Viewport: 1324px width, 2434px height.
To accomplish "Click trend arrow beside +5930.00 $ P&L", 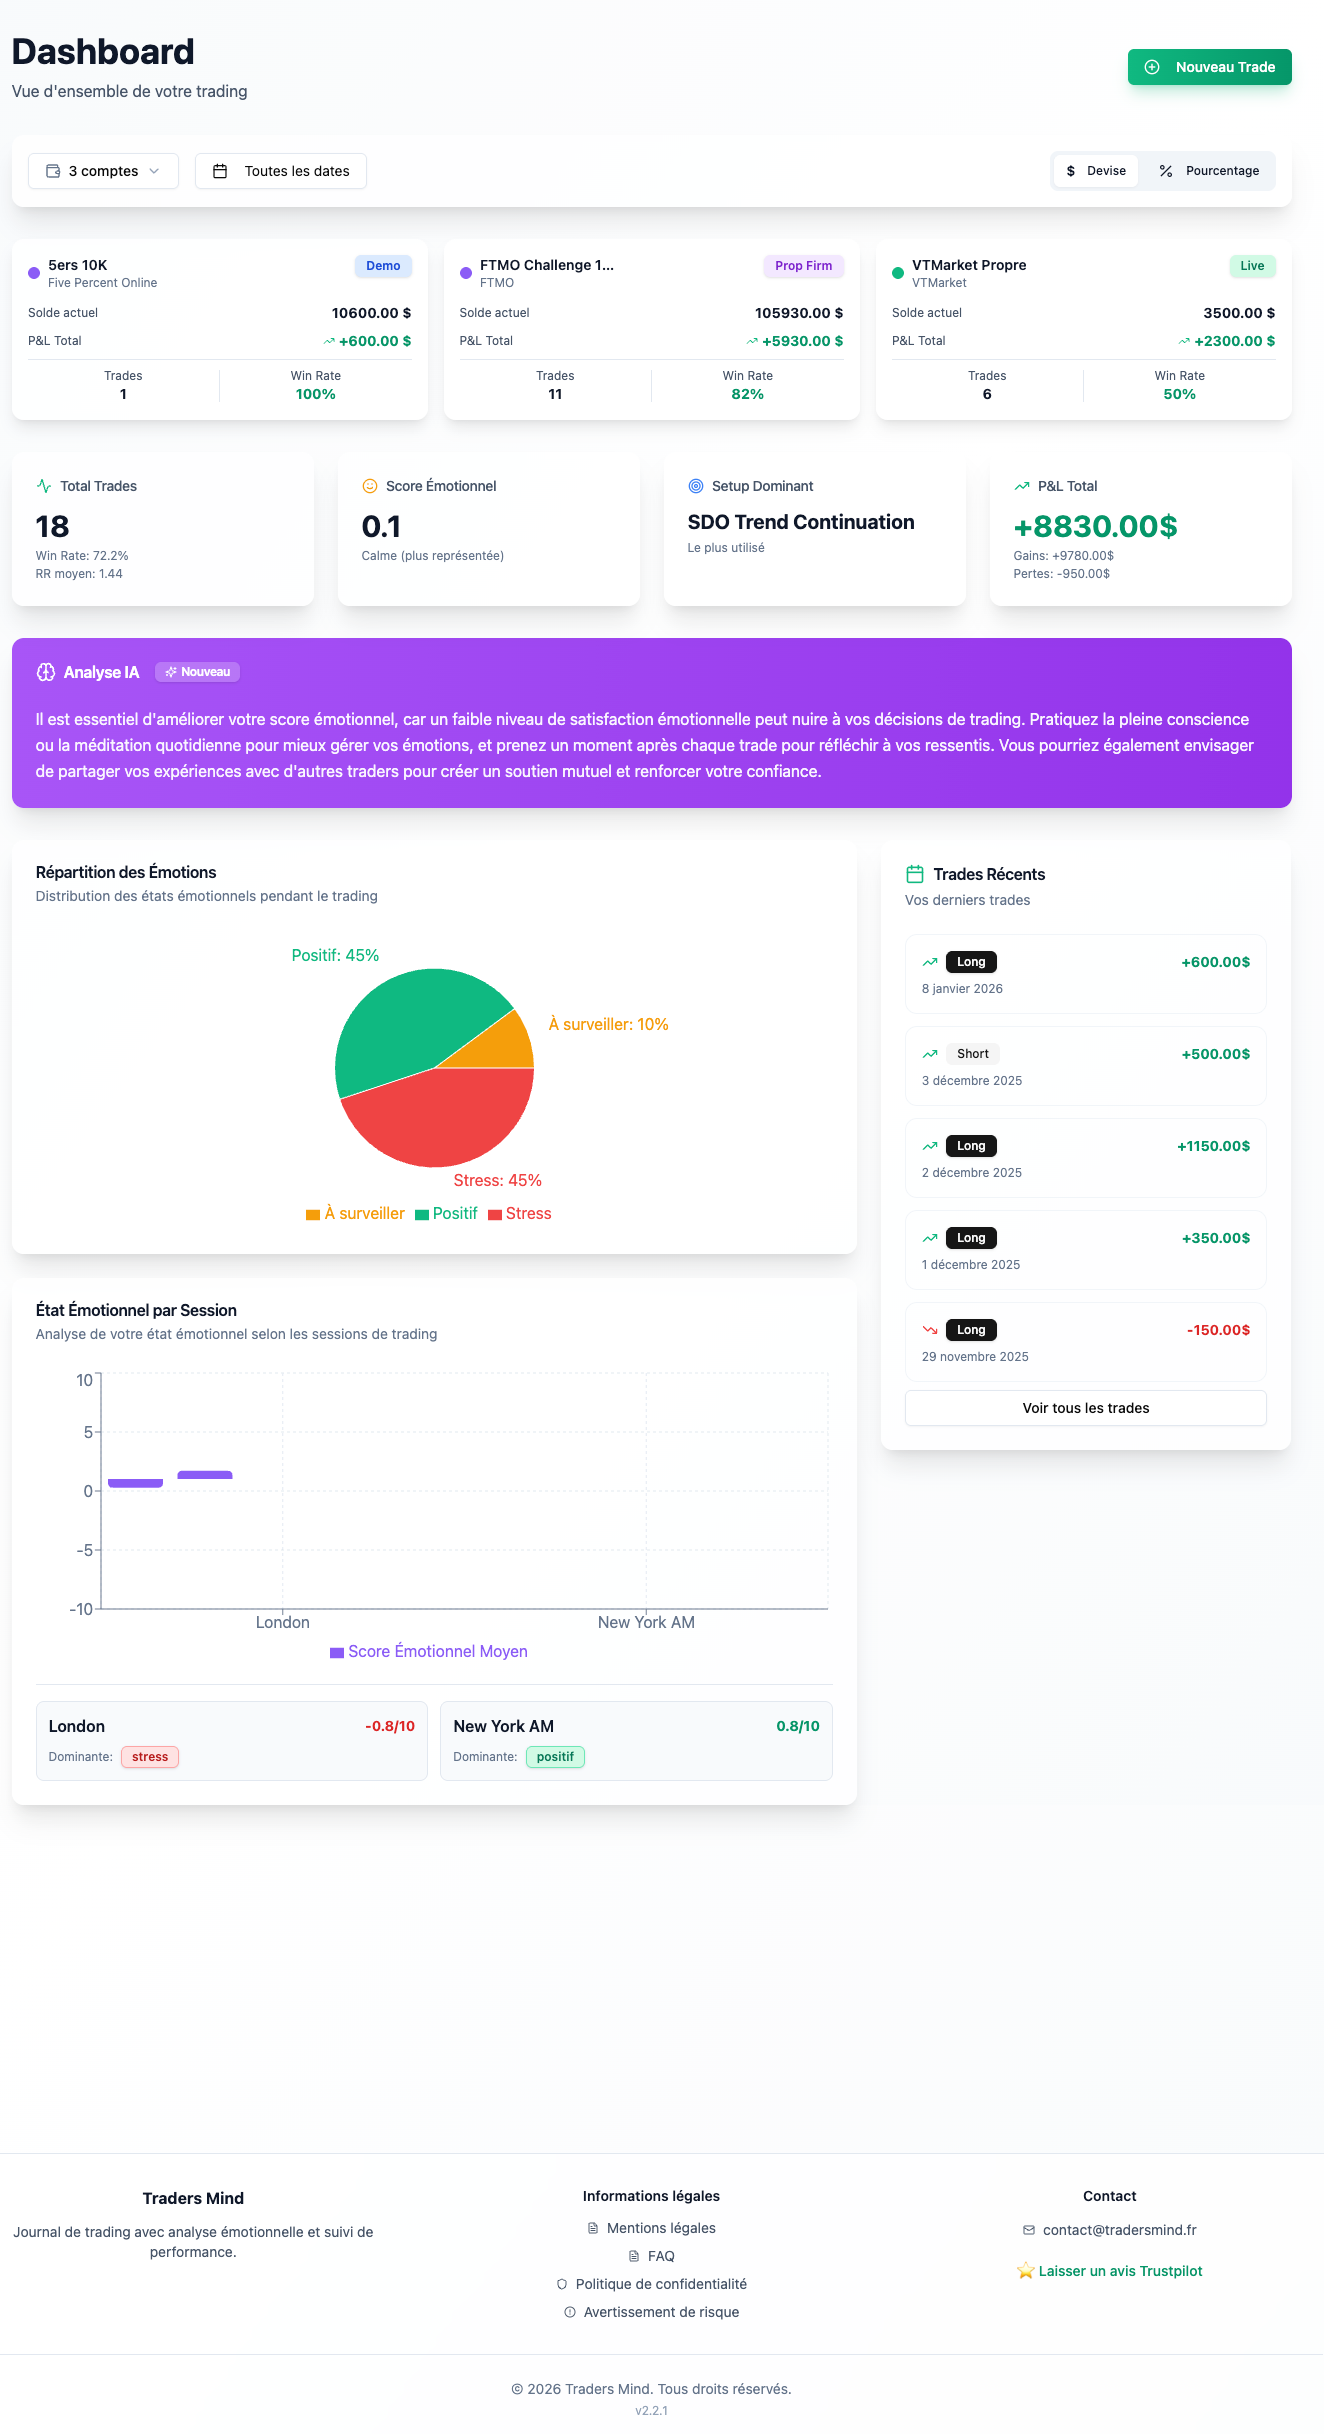I will (x=752, y=342).
